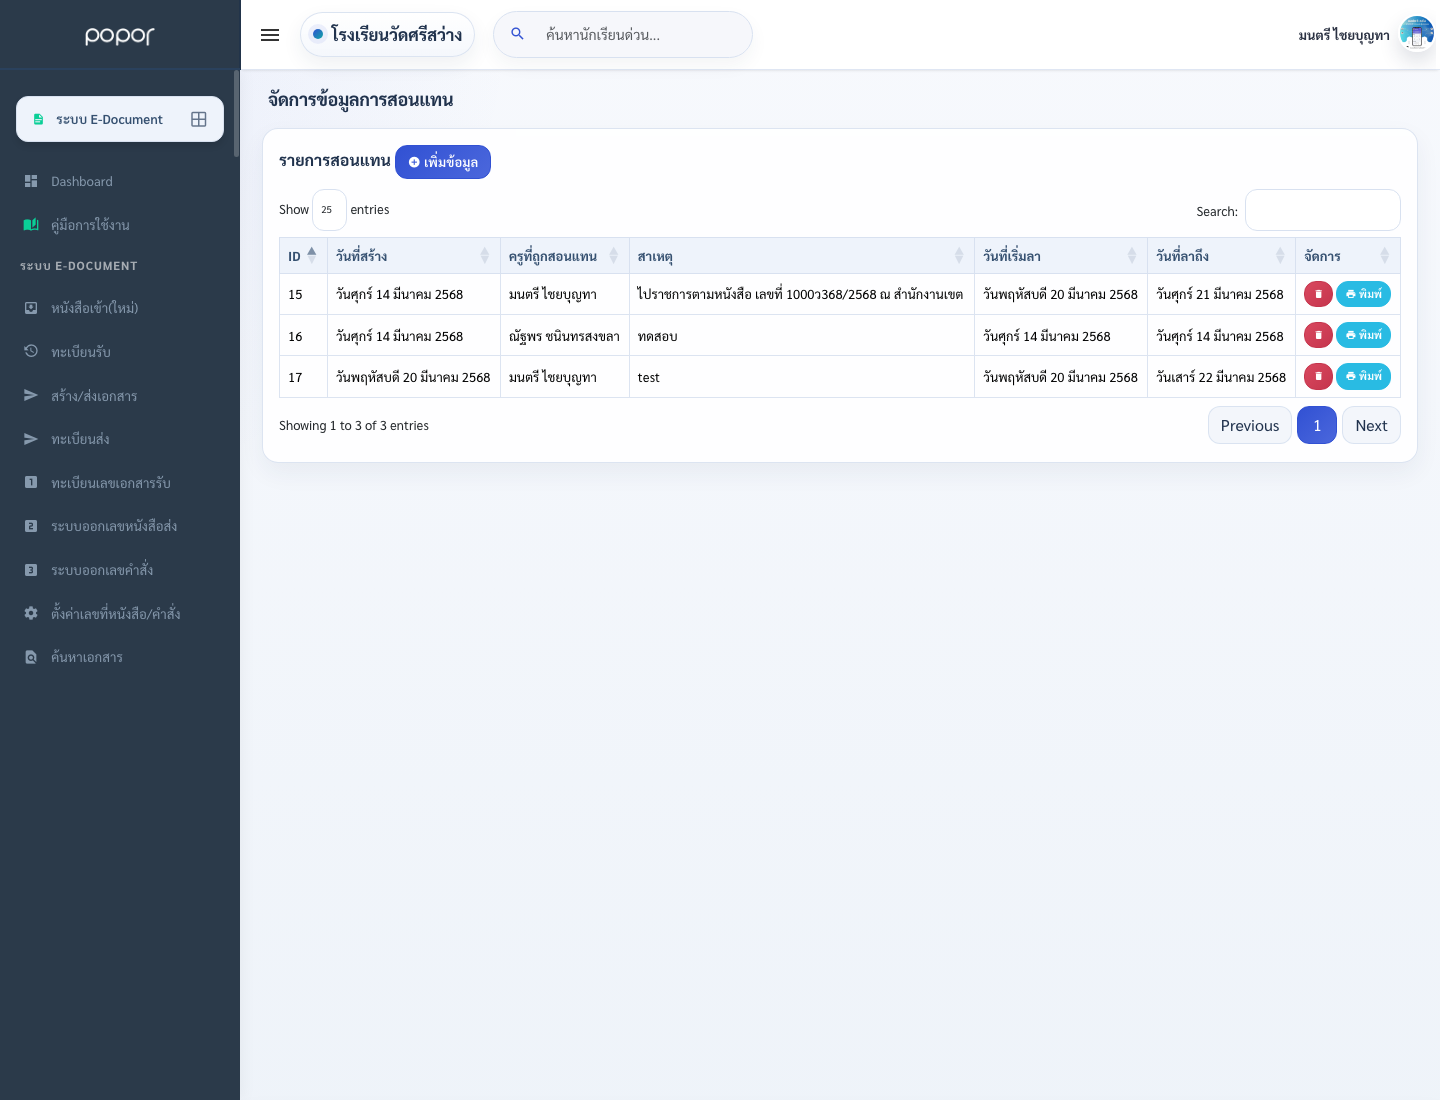Image resolution: width=1440 pixels, height=1100 pixels.
Task: Print row 16 with พิมพ์ button
Action: [1363, 335]
